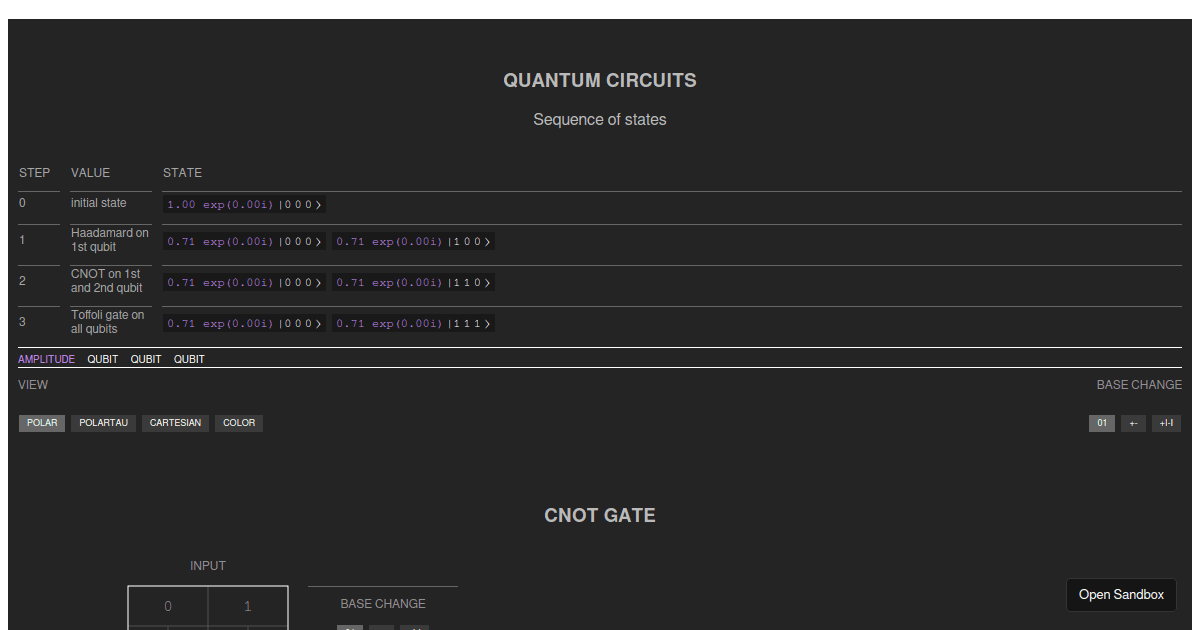1200x630 pixels.
Task: Select the COLOR view icon
Action: click(x=238, y=423)
